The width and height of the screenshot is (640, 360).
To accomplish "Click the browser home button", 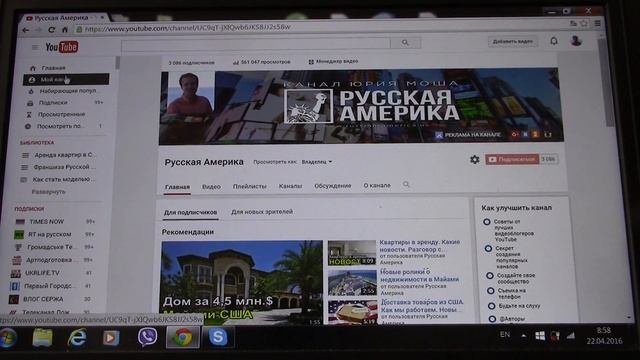I will [64, 29].
